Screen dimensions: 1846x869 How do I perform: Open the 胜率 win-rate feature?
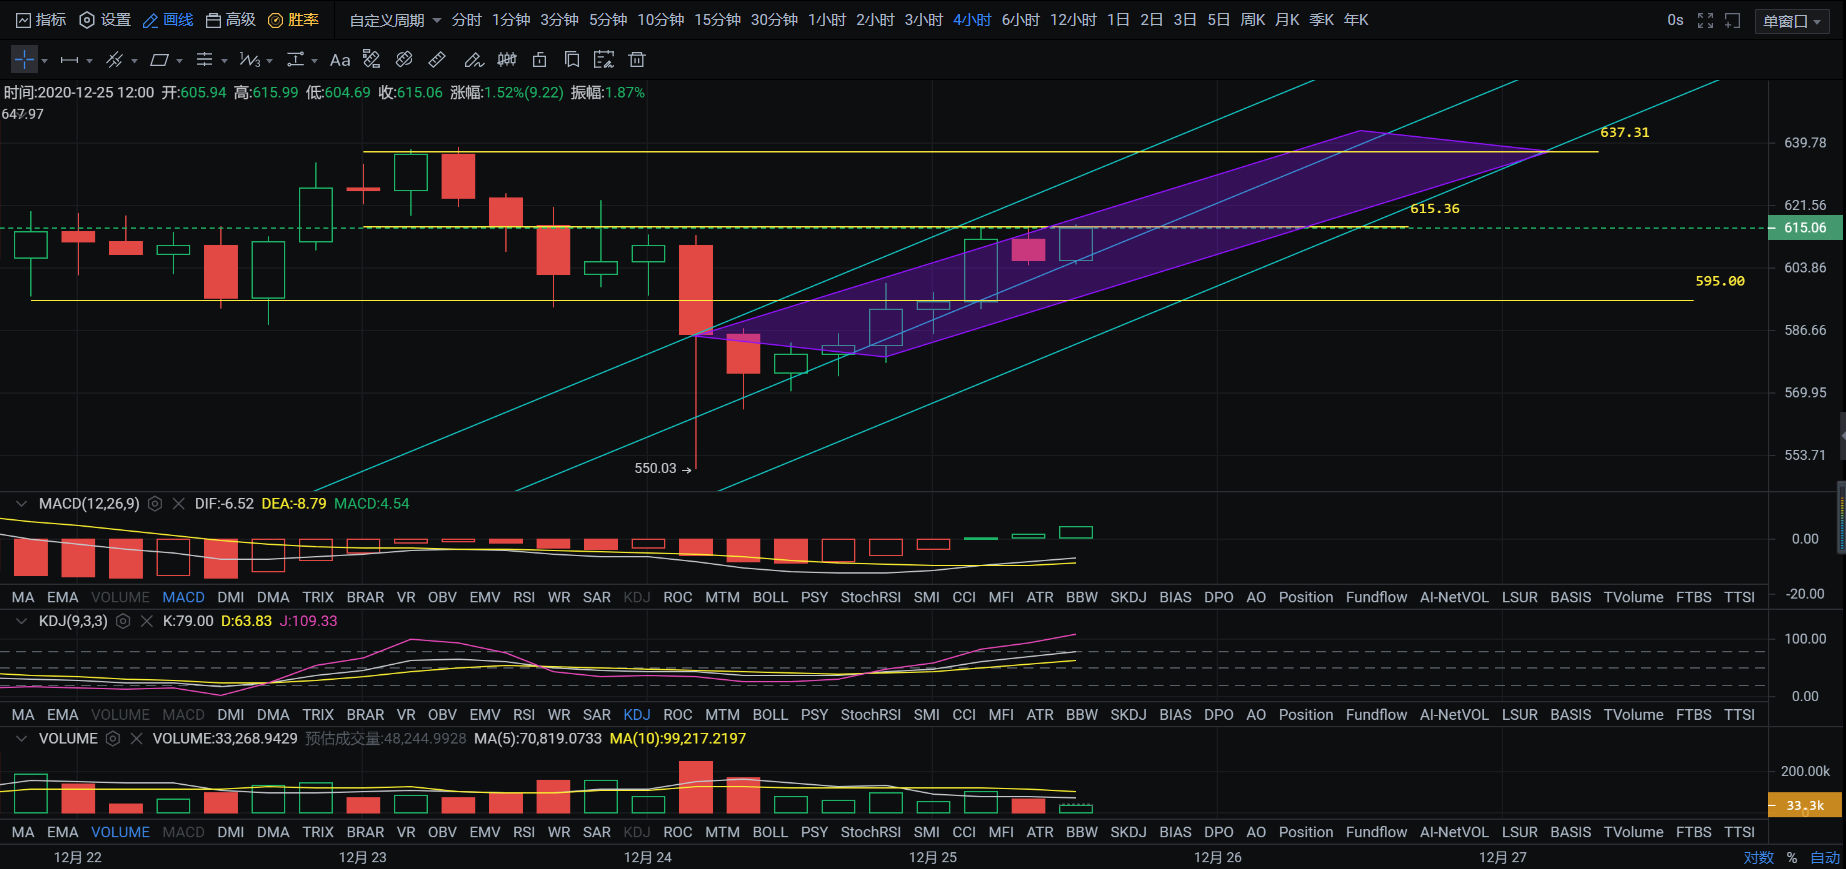[x=293, y=20]
